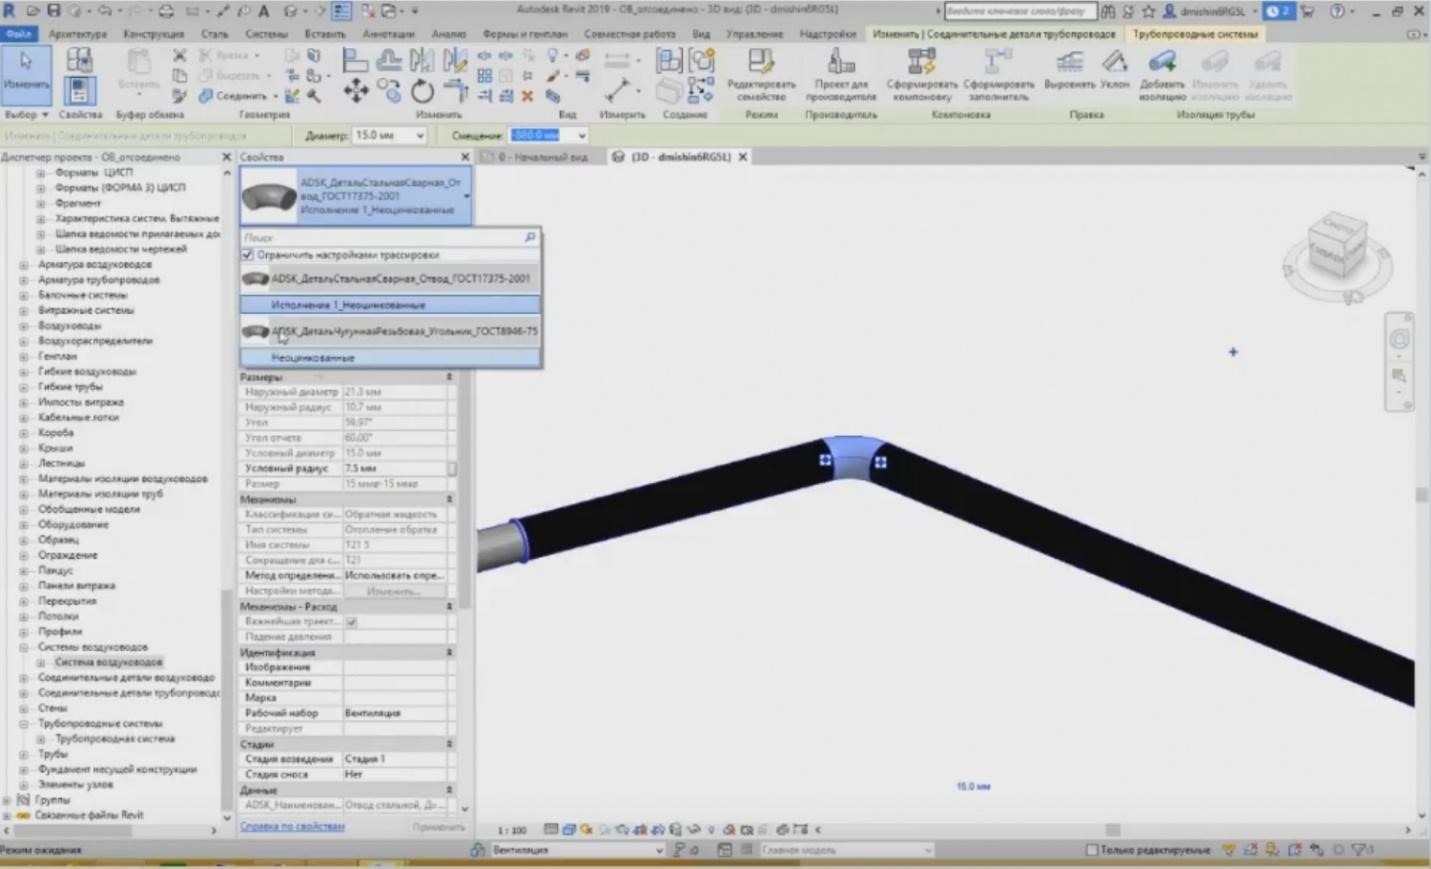Close the 3D view tab
Image resolution: width=1431 pixels, height=869 pixels.
(x=743, y=157)
